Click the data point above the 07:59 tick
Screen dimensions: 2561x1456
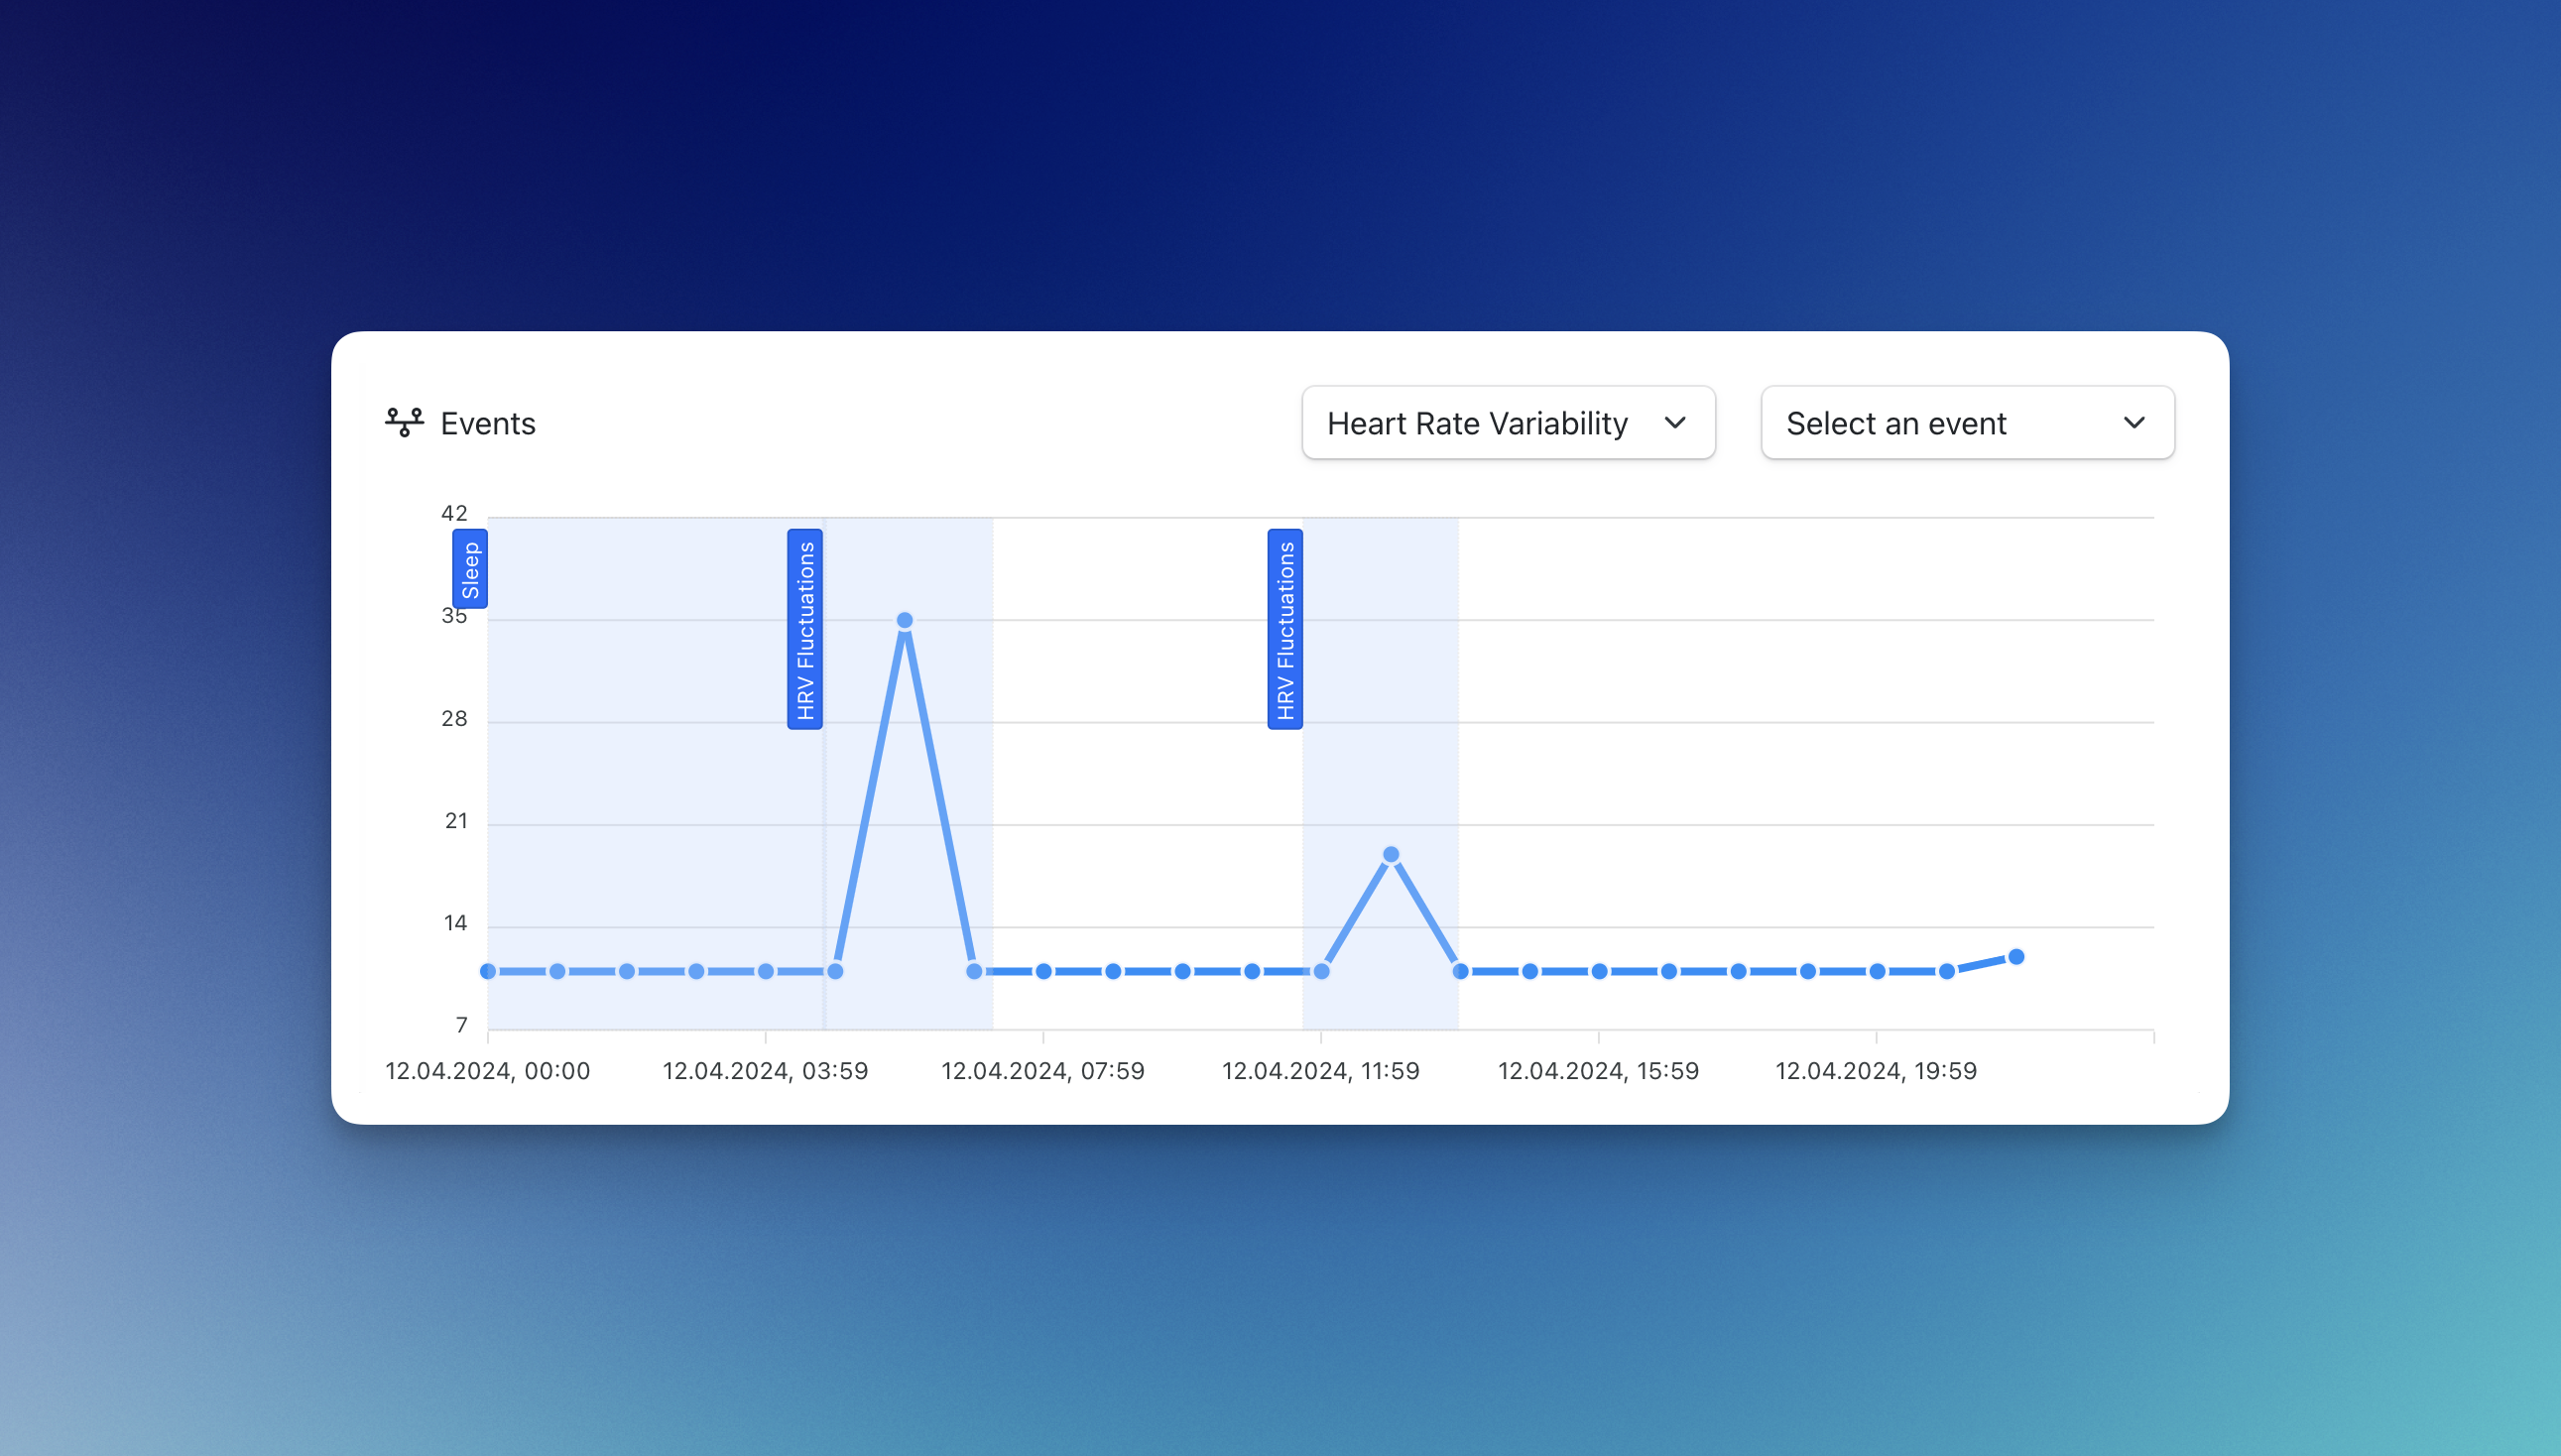1043,971
